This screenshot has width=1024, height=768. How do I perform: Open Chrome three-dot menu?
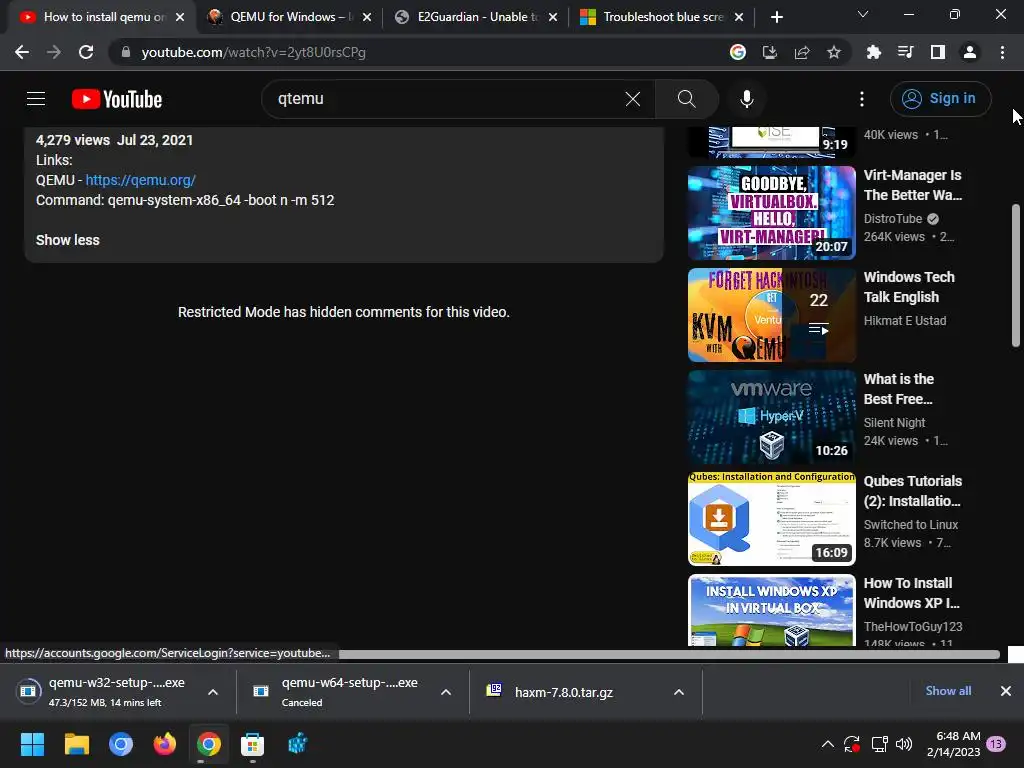1002,52
